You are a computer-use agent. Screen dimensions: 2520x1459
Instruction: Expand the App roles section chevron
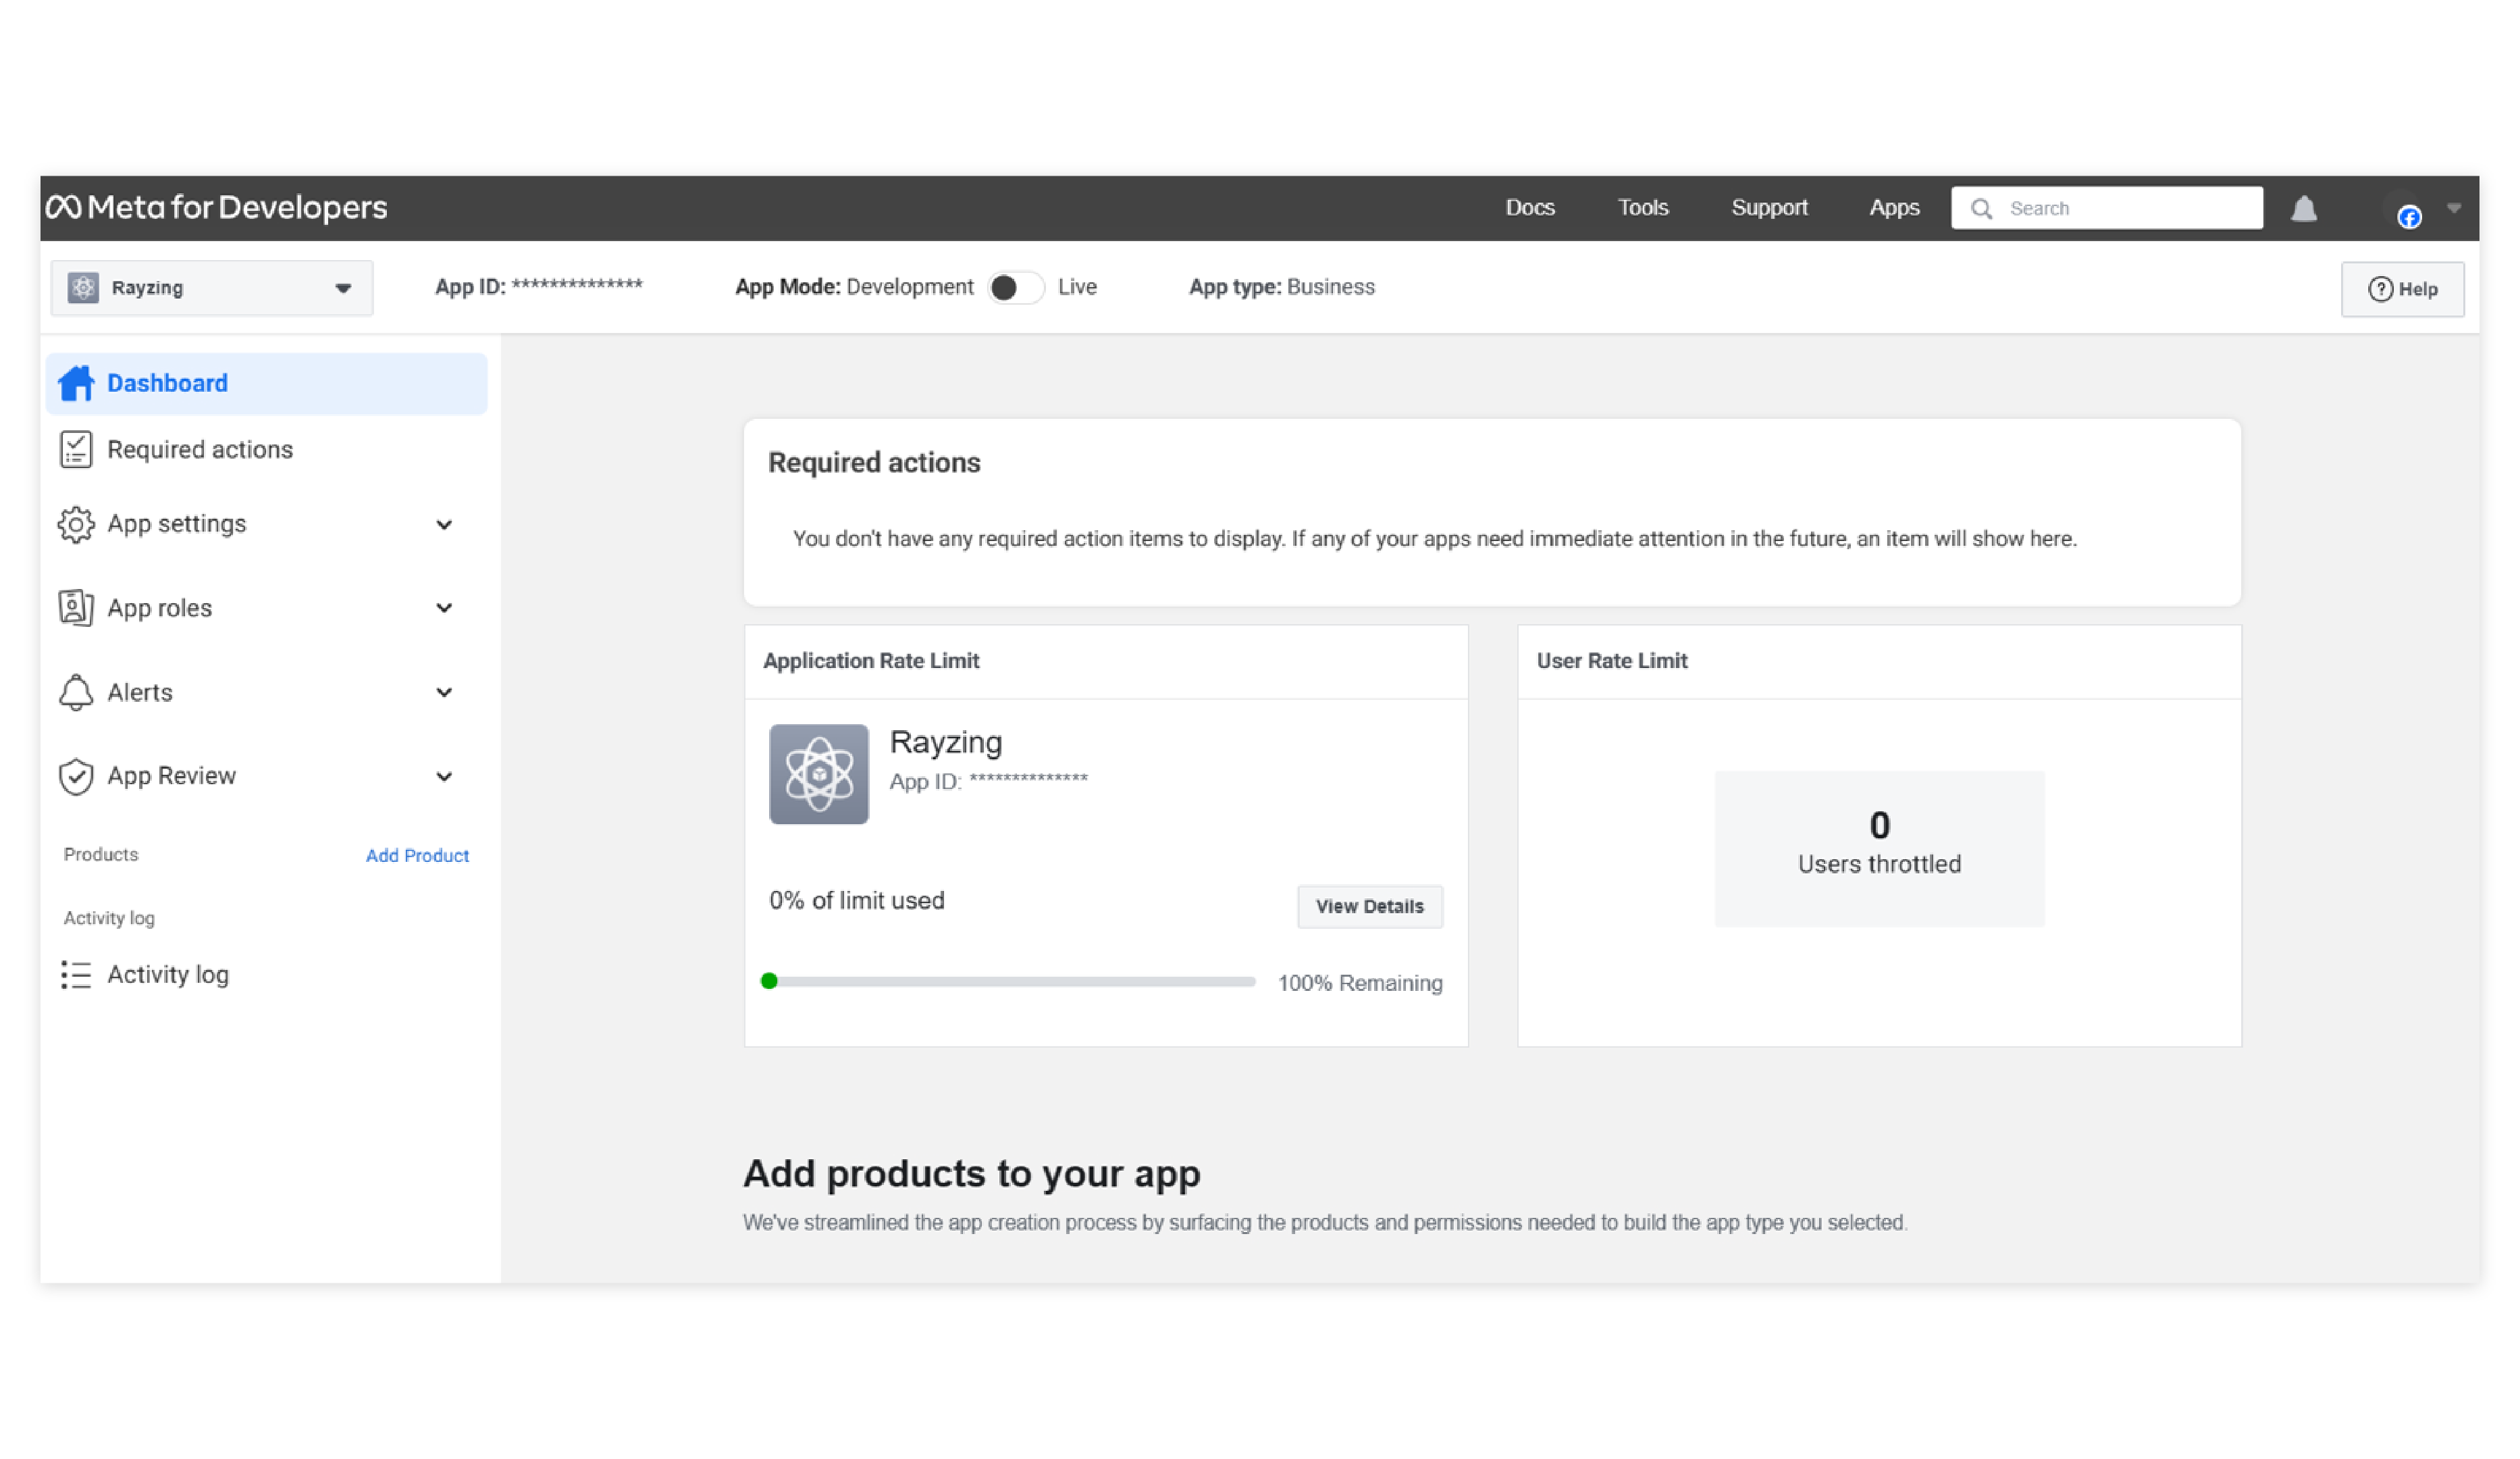pos(444,608)
